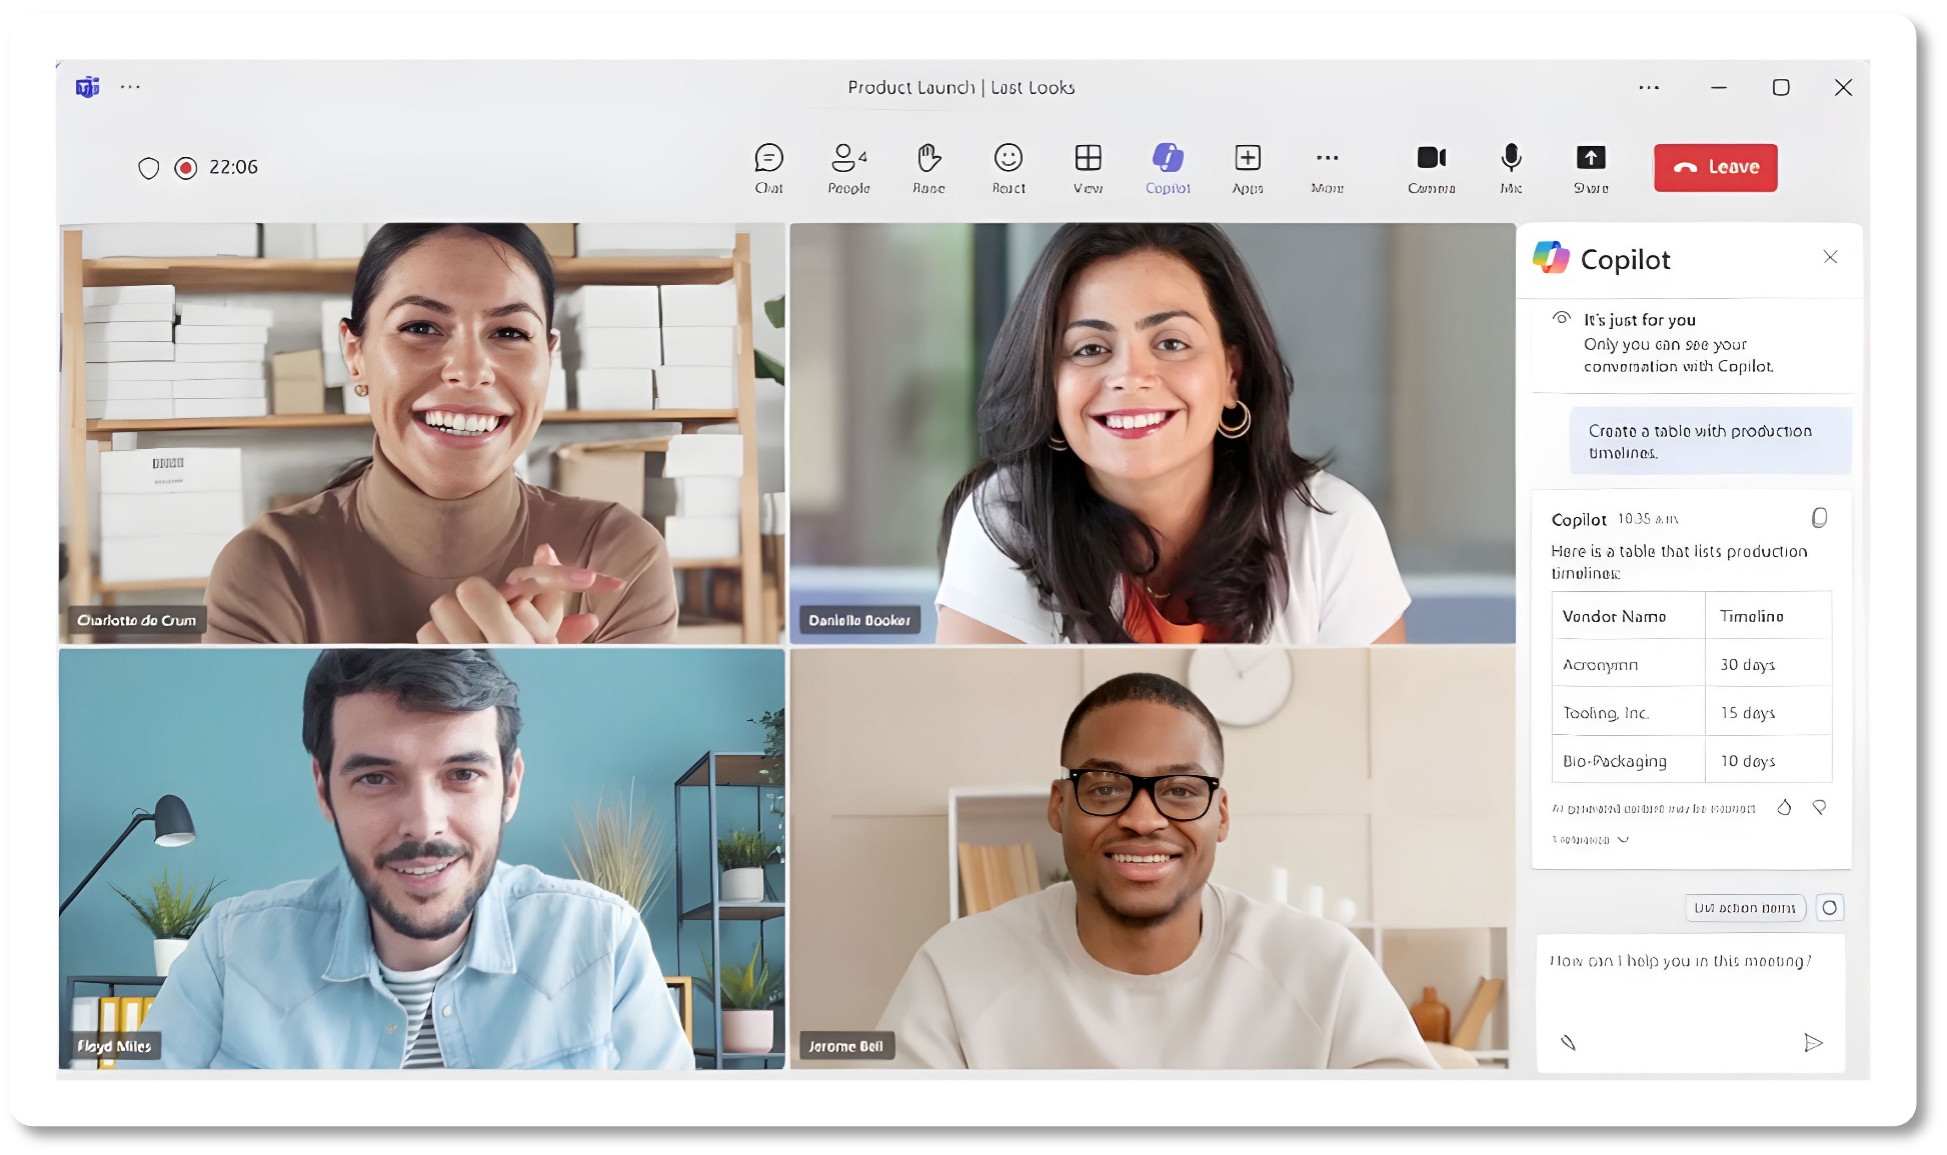This screenshot has height=1155, width=1947.
Task: Open Apps in the meeting toolbar
Action: coord(1247,167)
